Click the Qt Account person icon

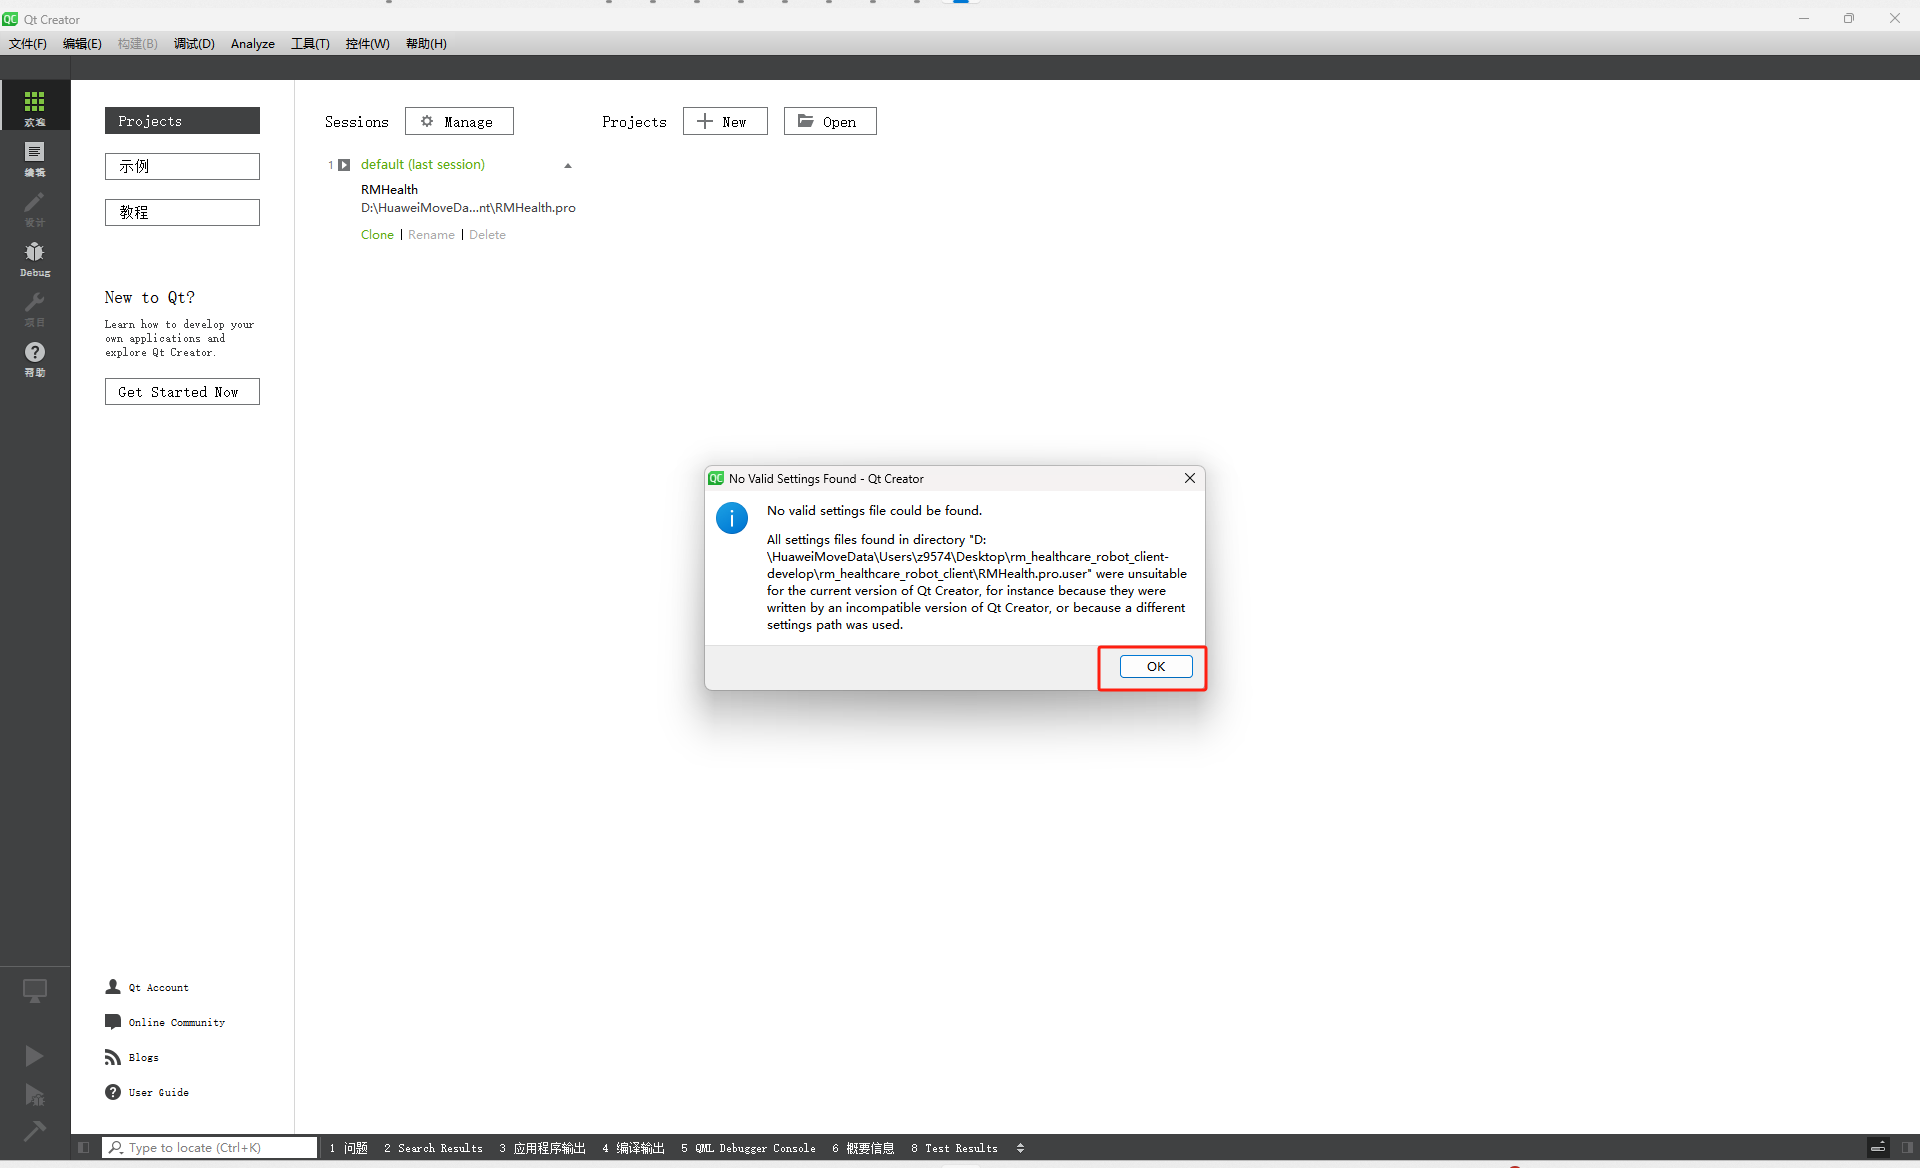pyautogui.click(x=113, y=987)
